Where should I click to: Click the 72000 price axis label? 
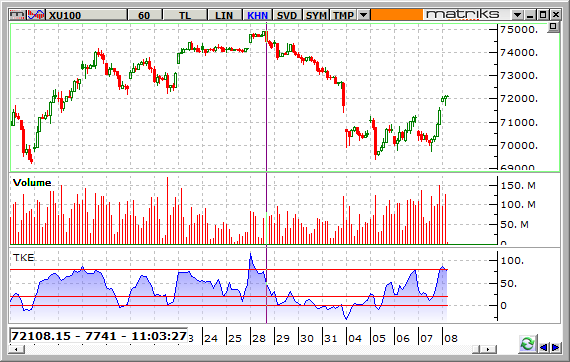[x=519, y=98]
